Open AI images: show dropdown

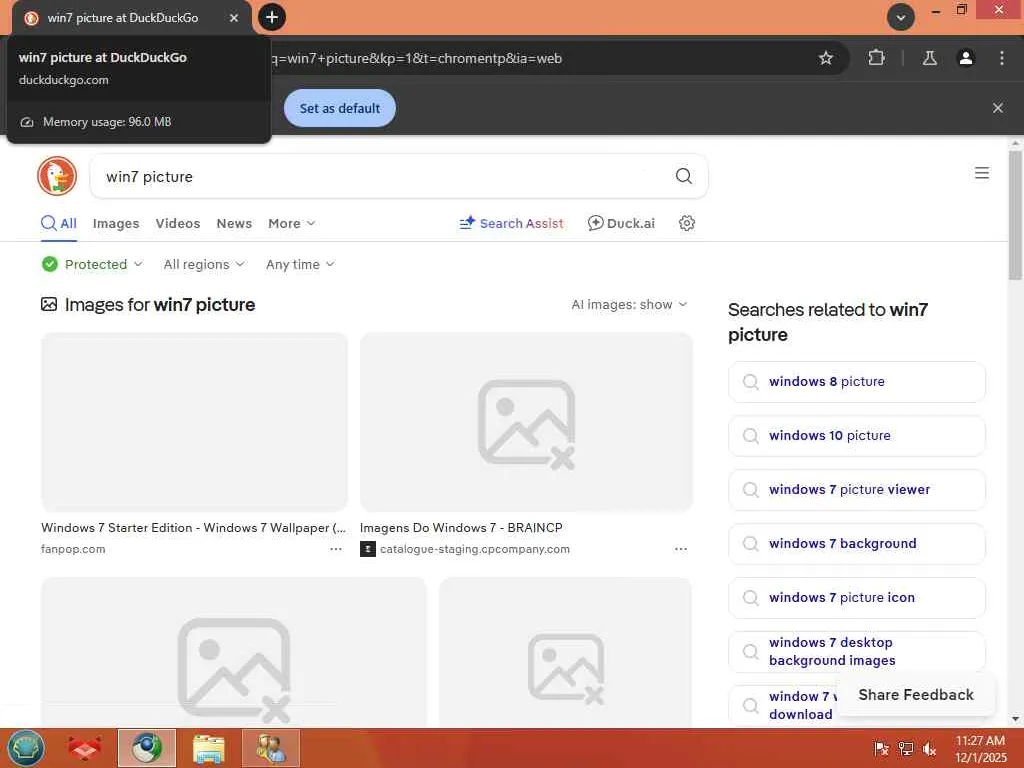pyautogui.click(x=629, y=304)
